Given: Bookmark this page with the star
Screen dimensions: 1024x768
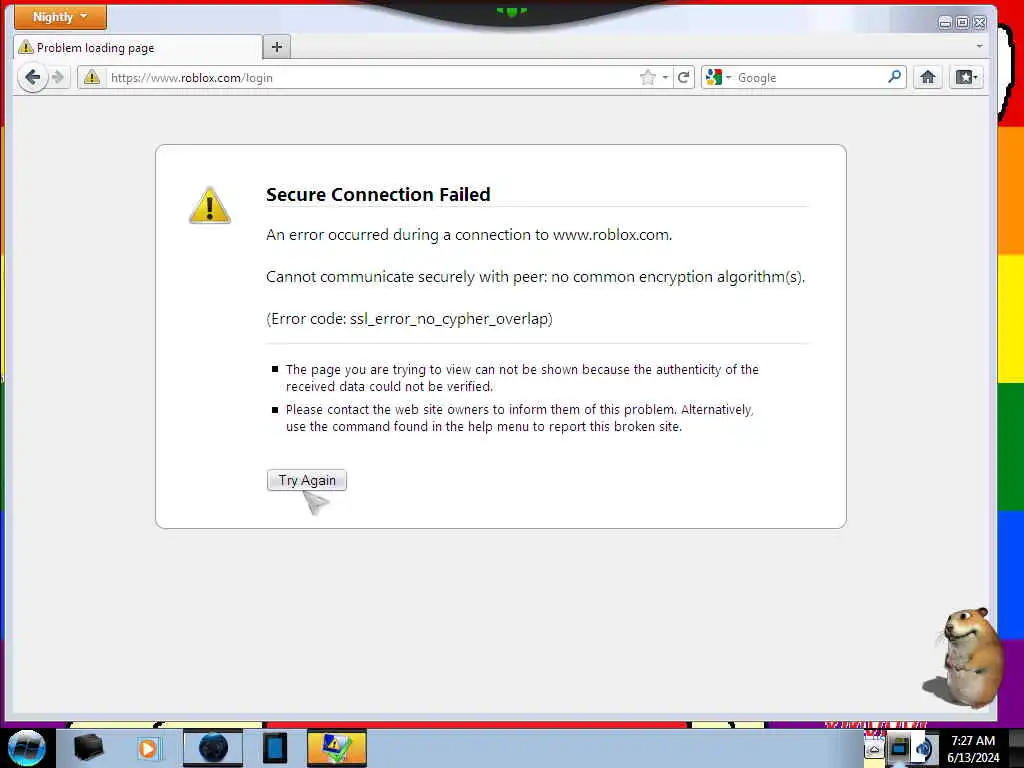Looking at the screenshot, I should (x=647, y=78).
